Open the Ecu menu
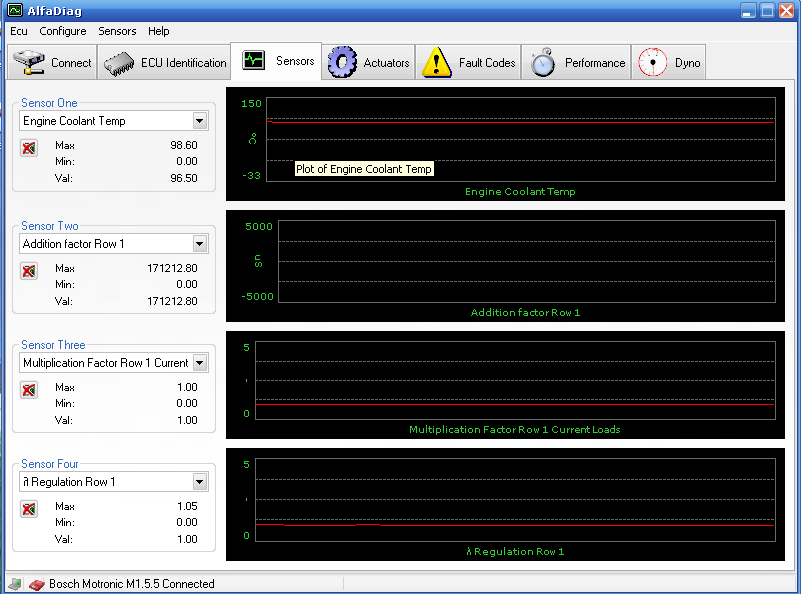 tap(19, 31)
